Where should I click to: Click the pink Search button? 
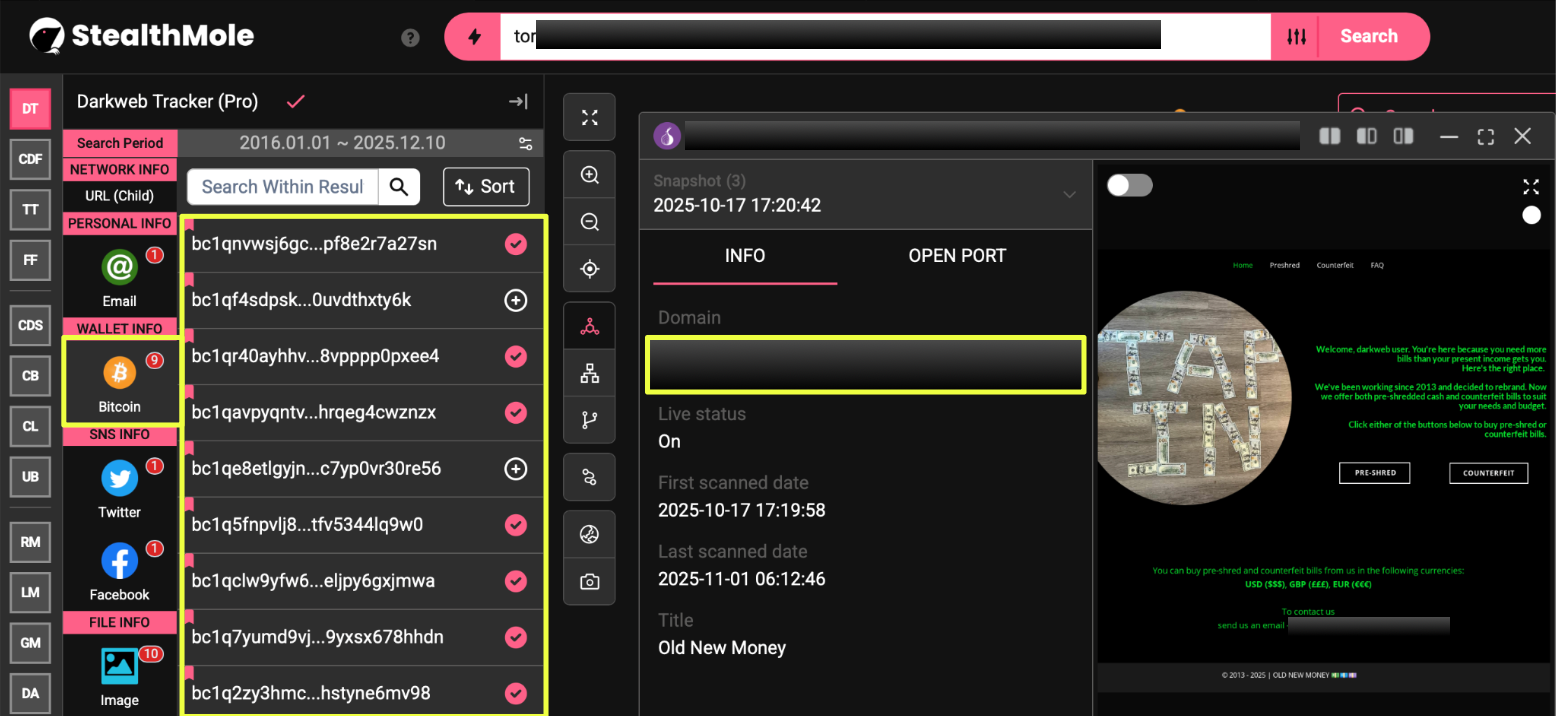coord(1368,37)
